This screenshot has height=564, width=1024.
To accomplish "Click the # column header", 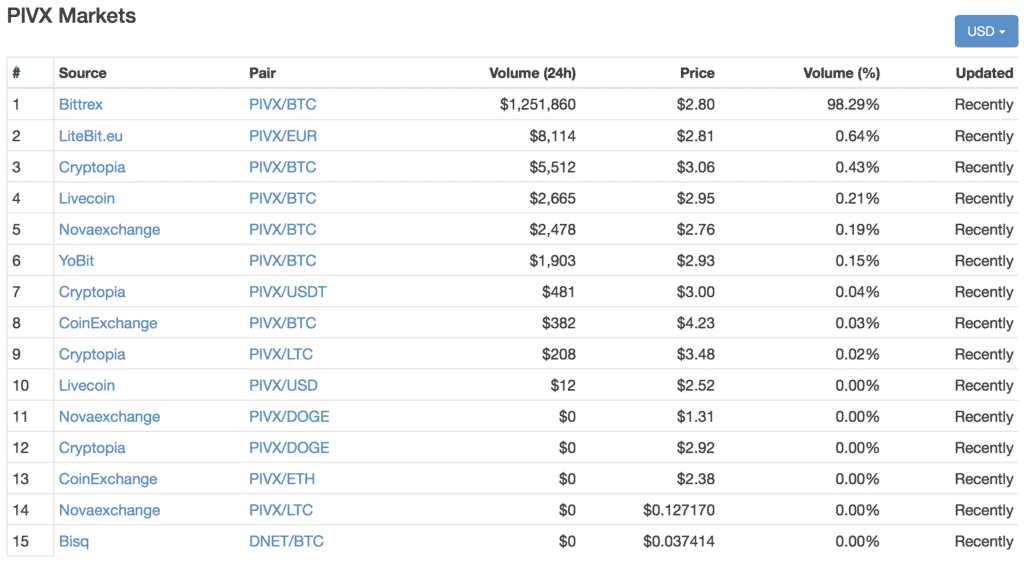I will pyautogui.click(x=16, y=73).
